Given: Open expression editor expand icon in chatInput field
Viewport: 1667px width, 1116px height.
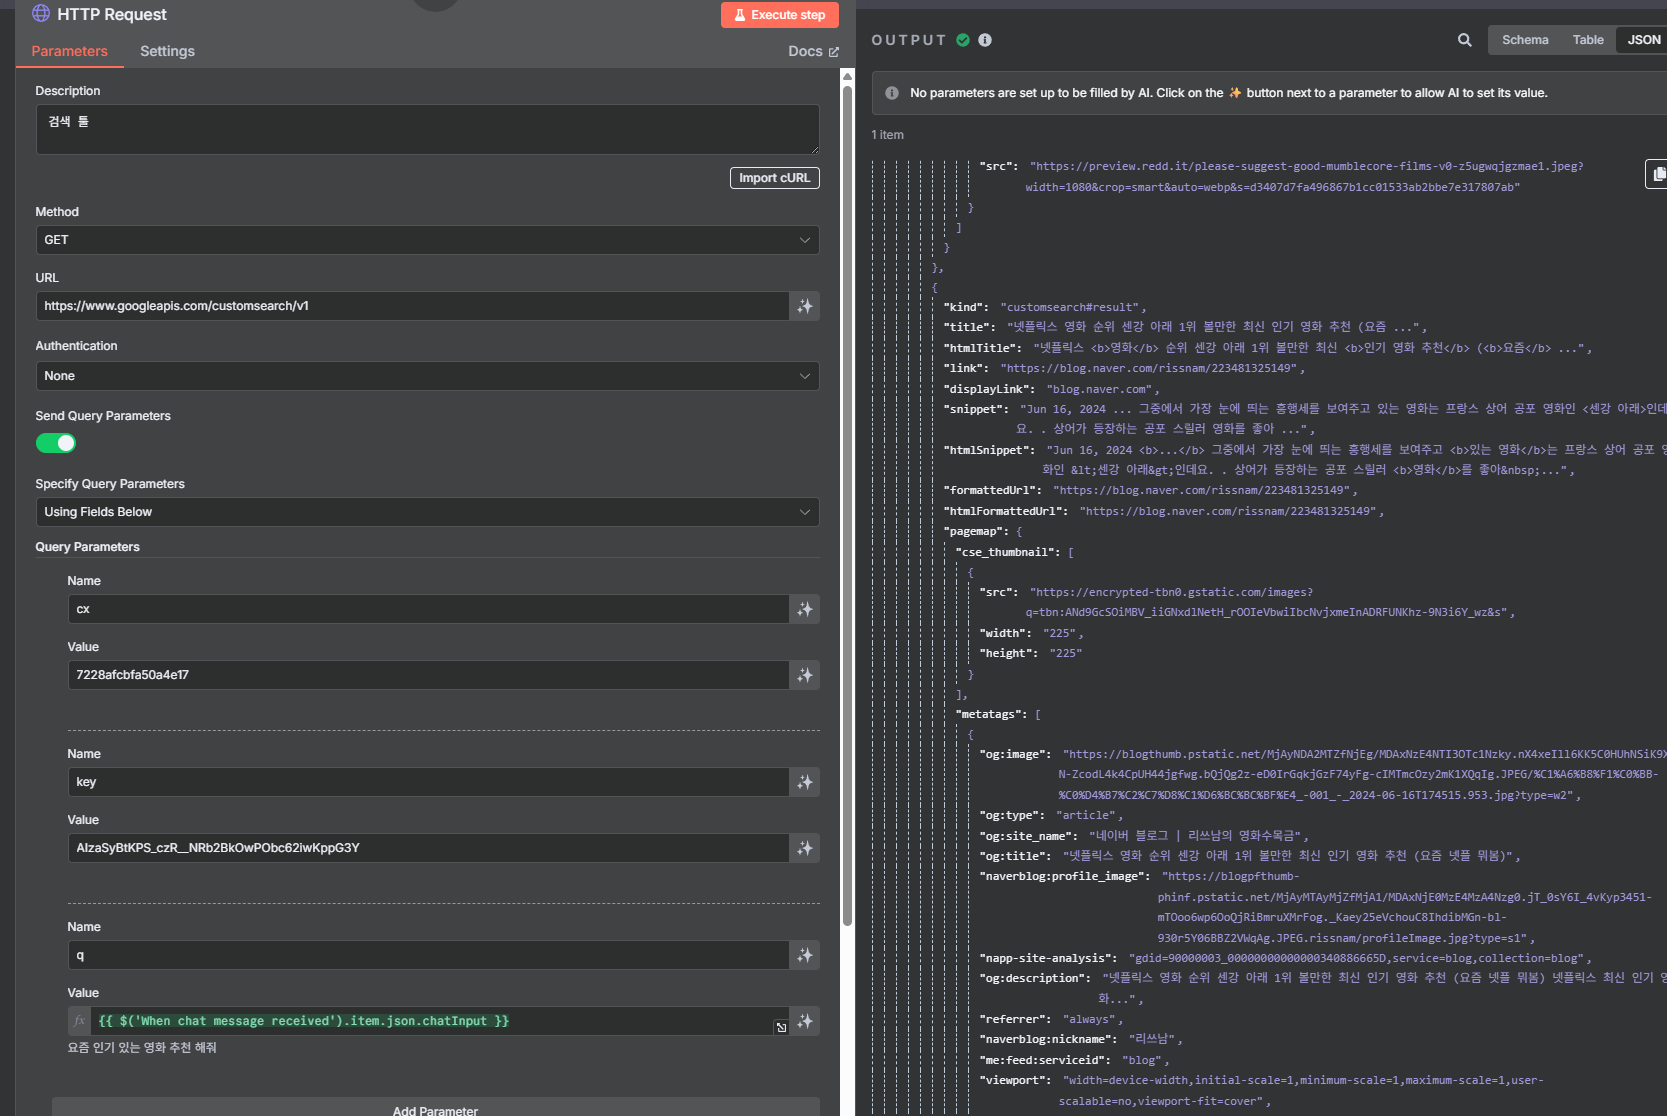Looking at the screenshot, I should tap(781, 1027).
